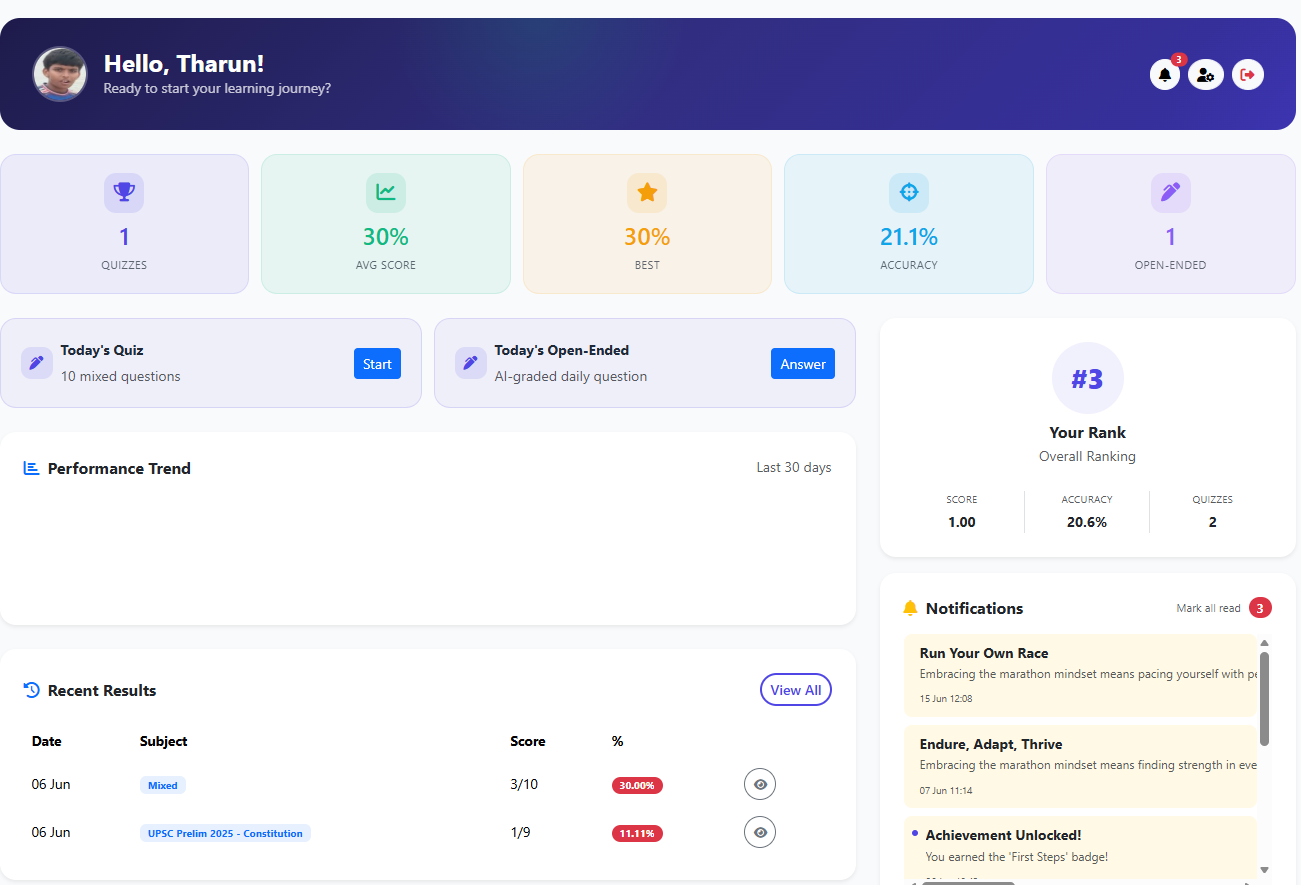This screenshot has height=885, width=1301.
Task: Click the 11.11% red score badge
Action: 637,833
